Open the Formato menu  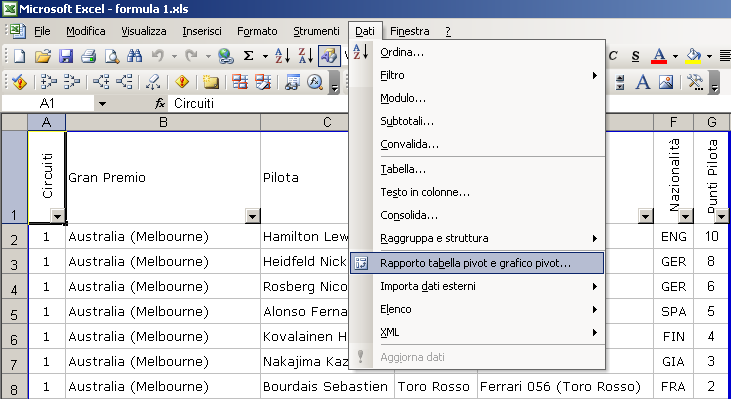coord(257,31)
